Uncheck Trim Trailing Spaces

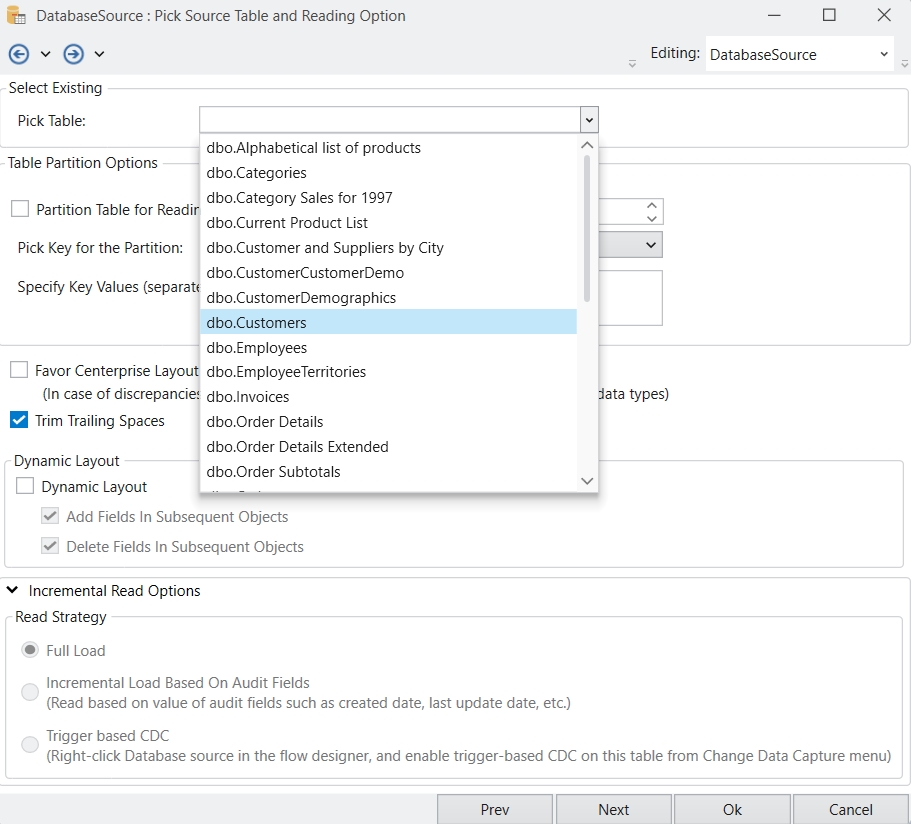pyautogui.click(x=19, y=420)
